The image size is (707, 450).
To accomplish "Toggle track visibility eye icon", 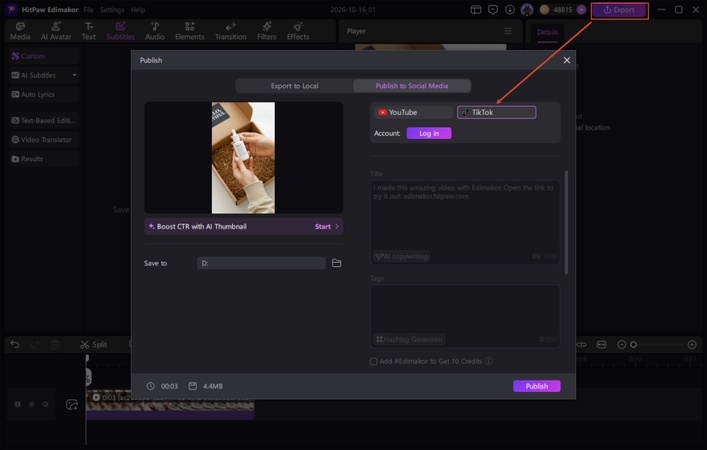I will 32,404.
